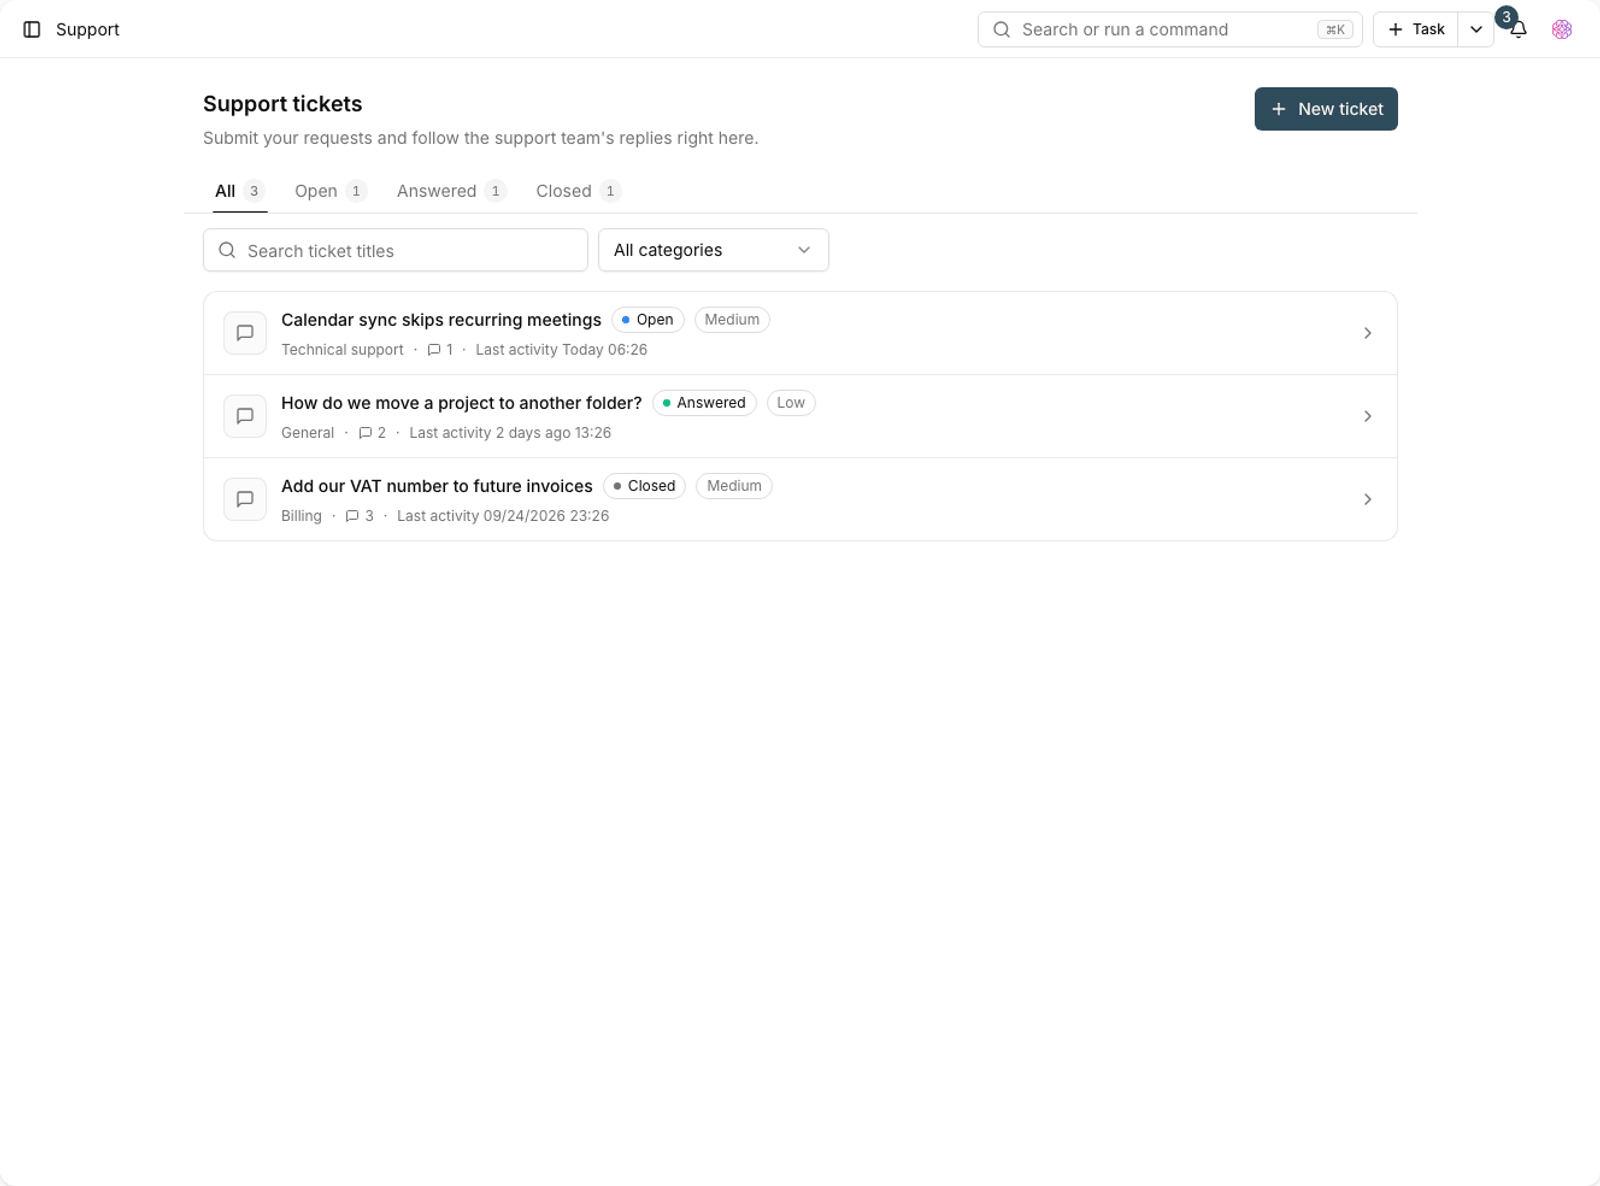Click 'Last activity 2 days ago 13:26' text
Viewport: 1600px width, 1186px height.
point(510,433)
